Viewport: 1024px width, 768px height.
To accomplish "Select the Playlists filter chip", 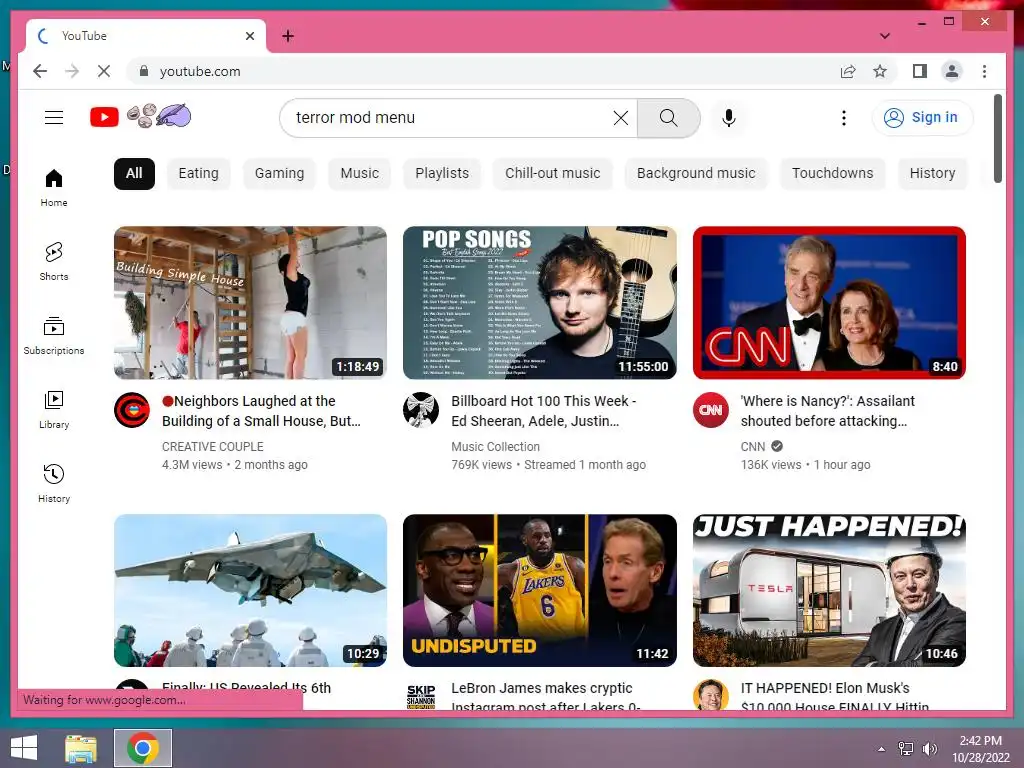I will [442, 174].
